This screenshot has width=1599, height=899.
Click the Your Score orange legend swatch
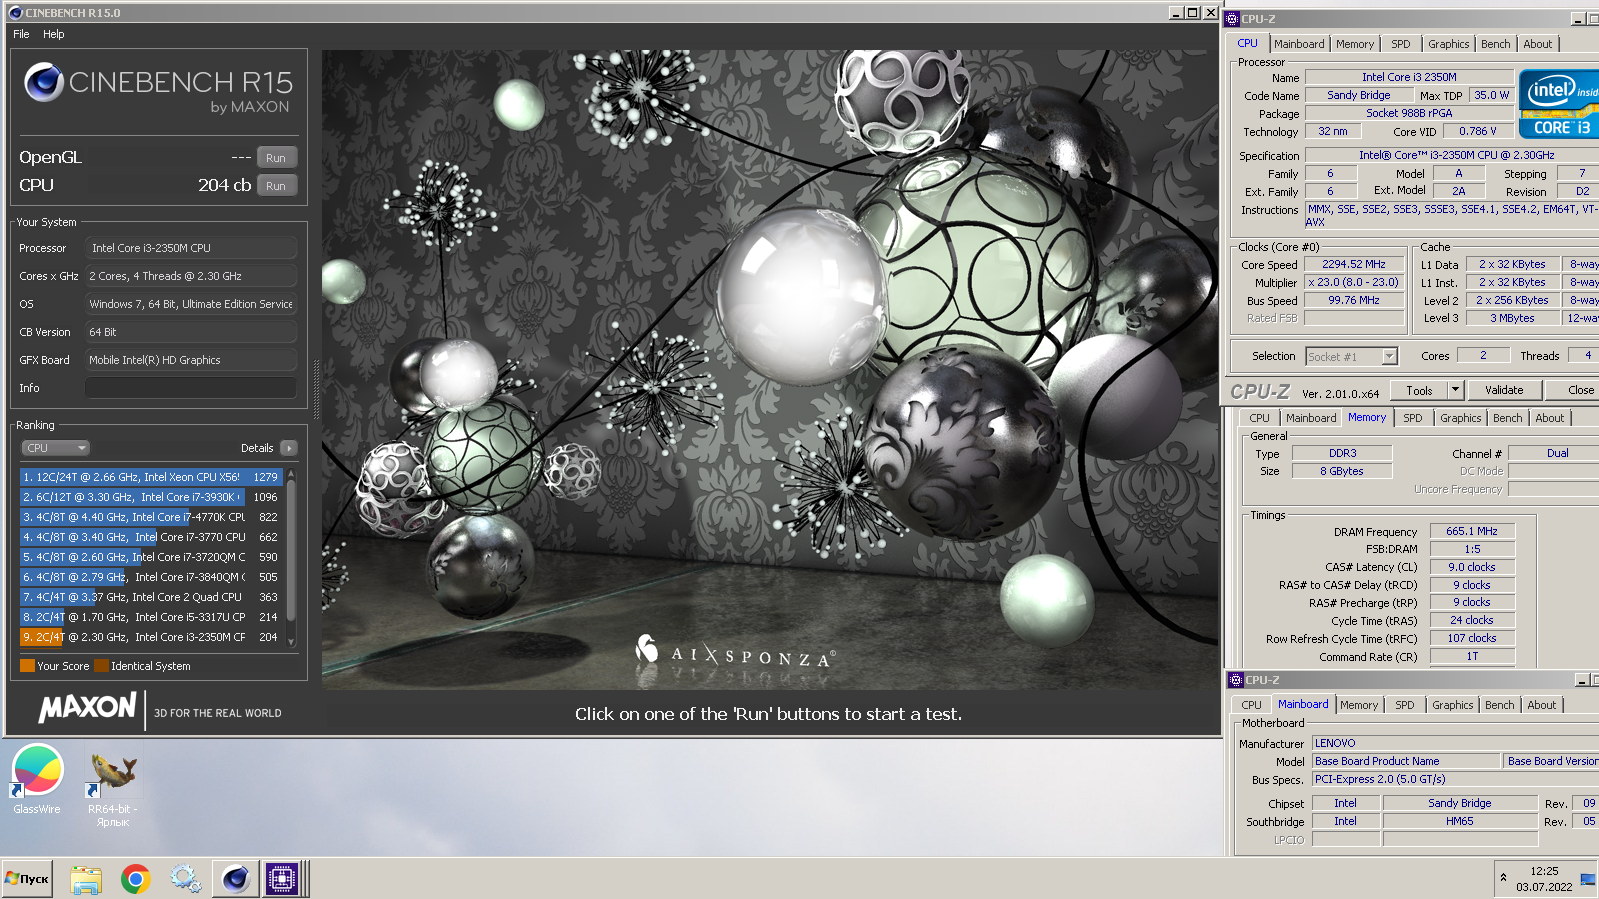coord(27,666)
